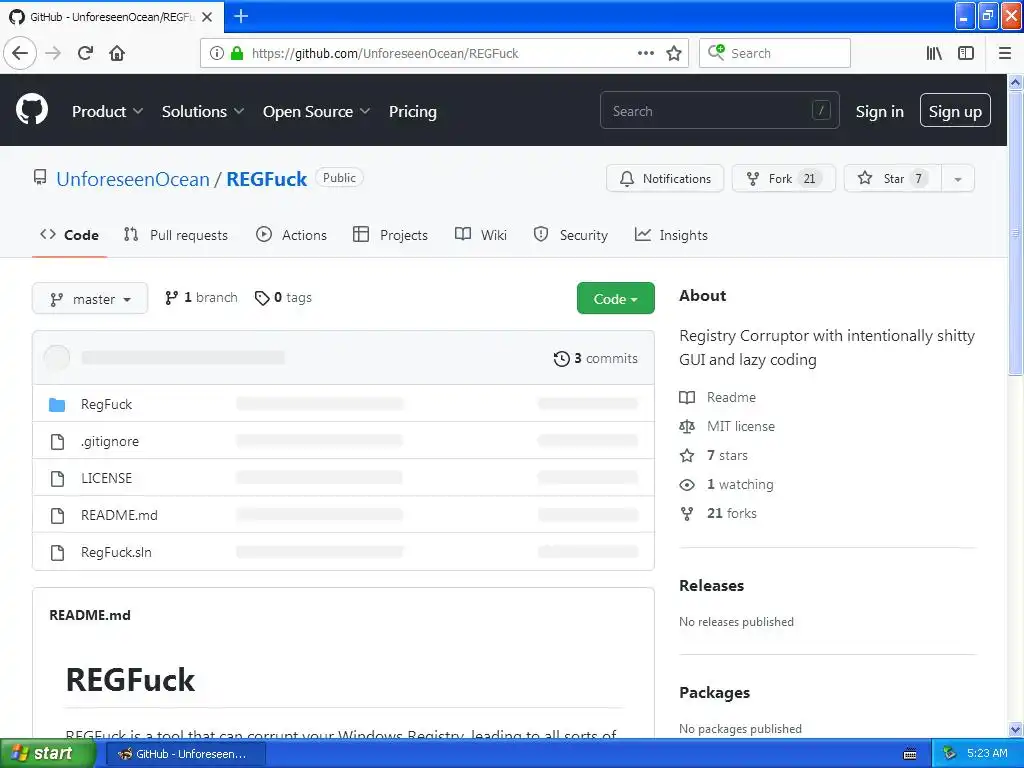This screenshot has width=1024, height=768.
Task: Open the LICENSE file
Action: tap(106, 478)
